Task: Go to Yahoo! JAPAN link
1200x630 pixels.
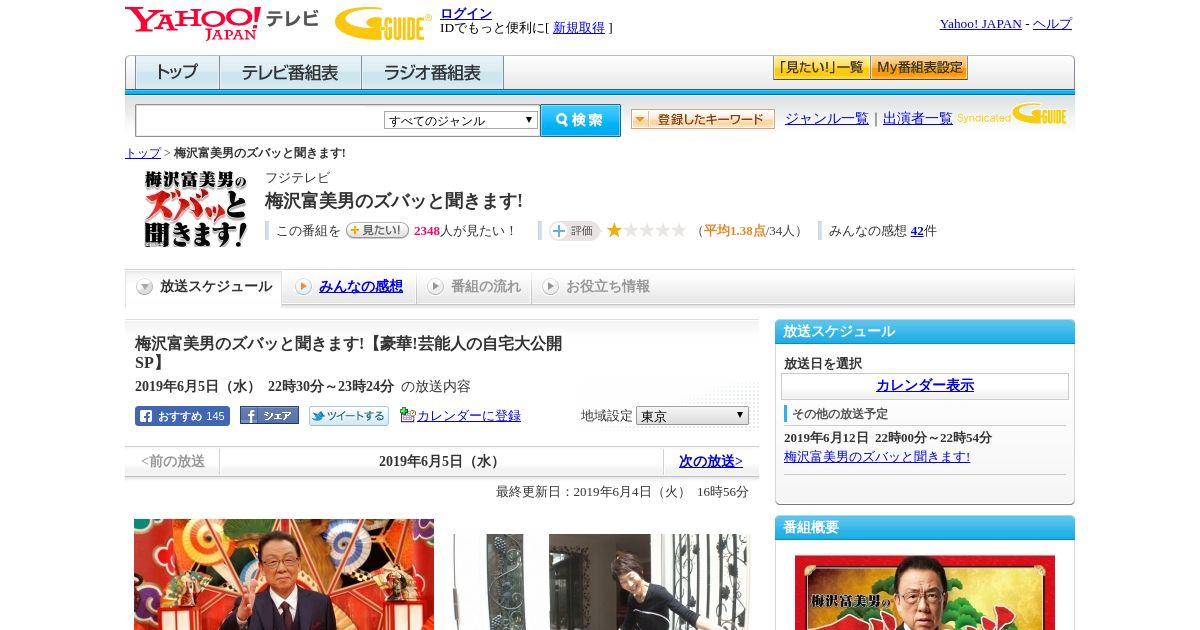Action: [981, 24]
